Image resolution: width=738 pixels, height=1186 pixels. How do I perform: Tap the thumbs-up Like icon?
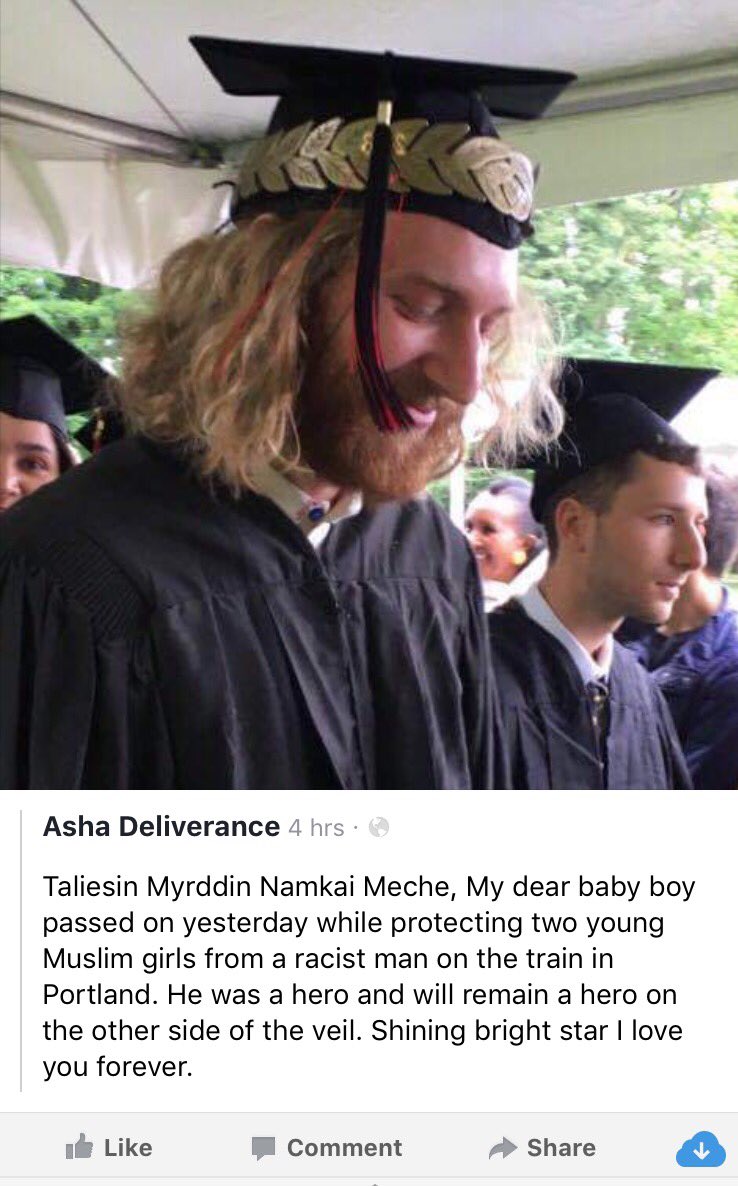pos(79,1147)
